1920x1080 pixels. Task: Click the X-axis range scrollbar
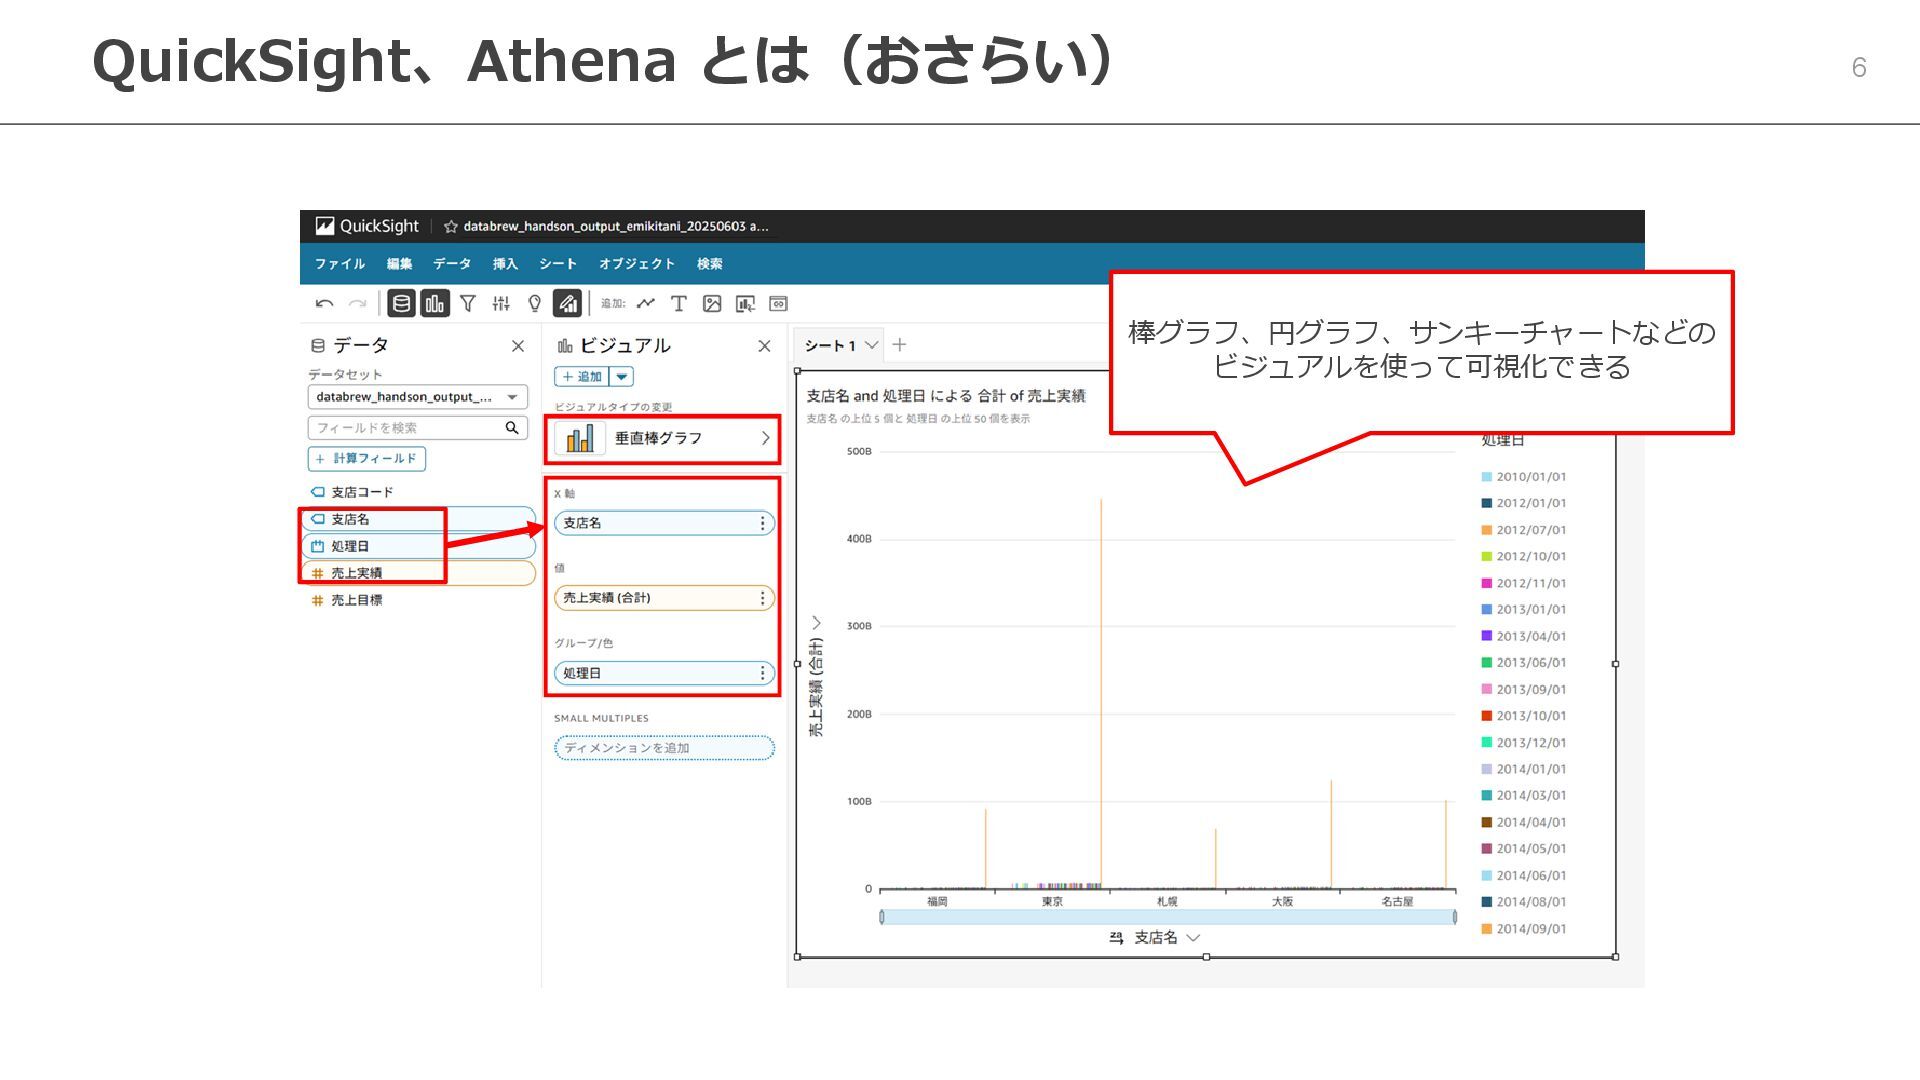[x=1167, y=917]
